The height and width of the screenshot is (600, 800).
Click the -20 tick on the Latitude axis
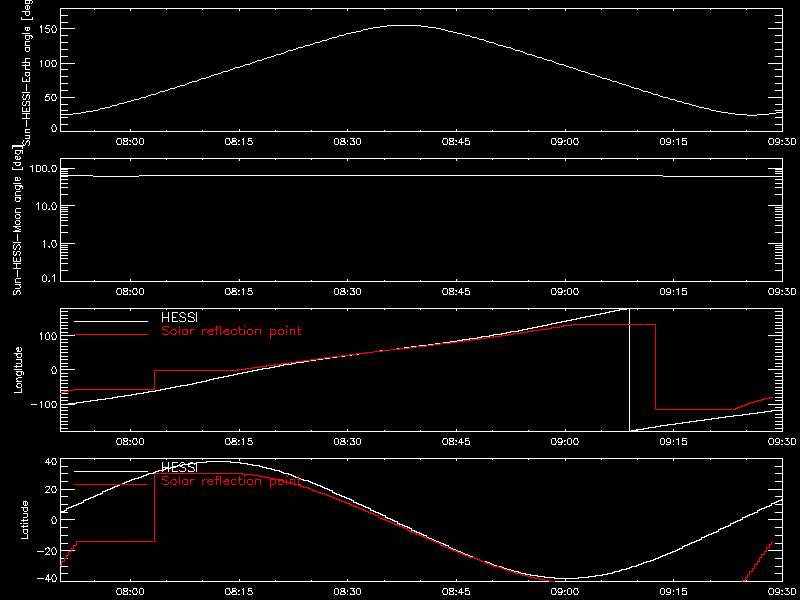(x=46, y=550)
